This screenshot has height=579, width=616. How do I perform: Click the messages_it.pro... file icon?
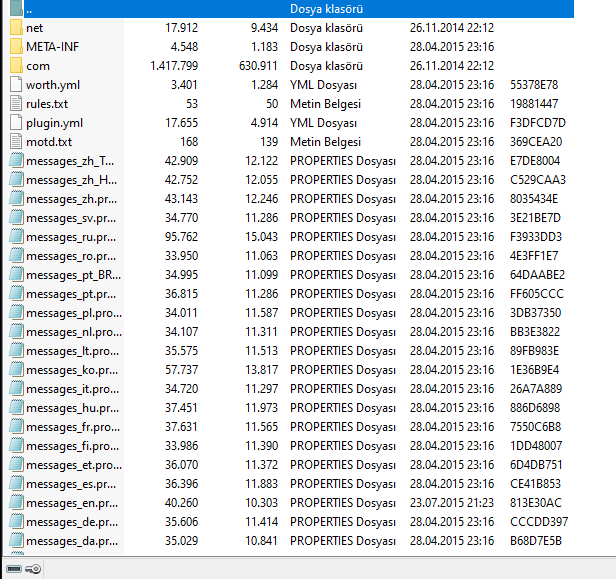[16, 388]
